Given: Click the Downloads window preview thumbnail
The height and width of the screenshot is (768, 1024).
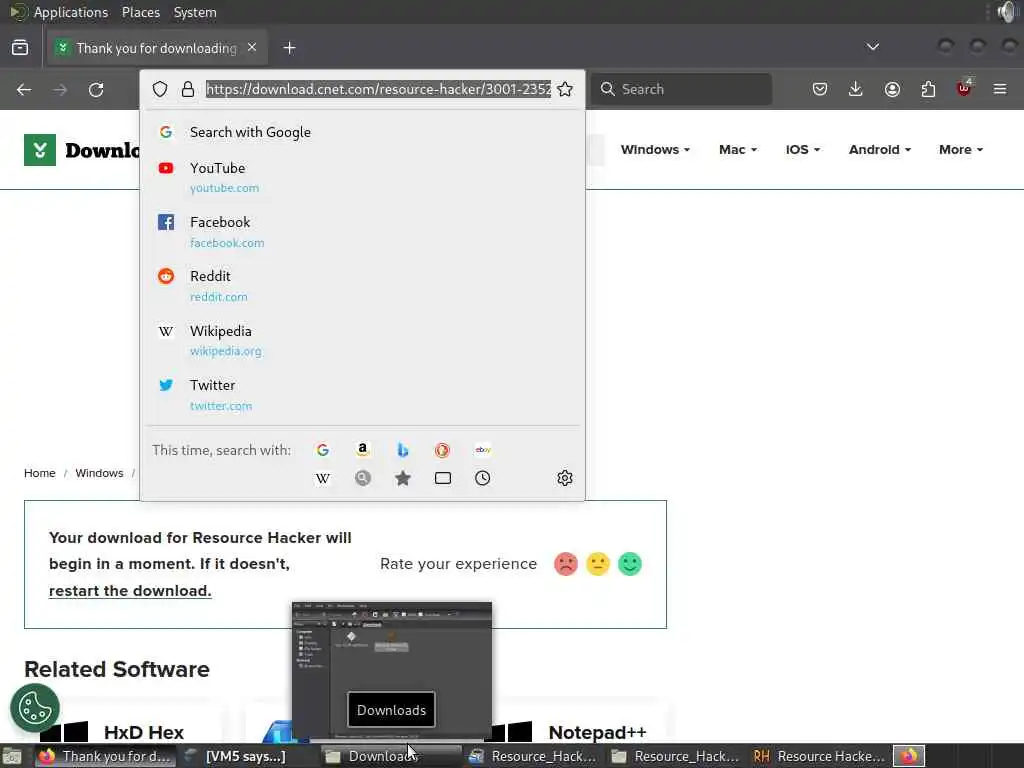Looking at the screenshot, I should click(392, 671).
